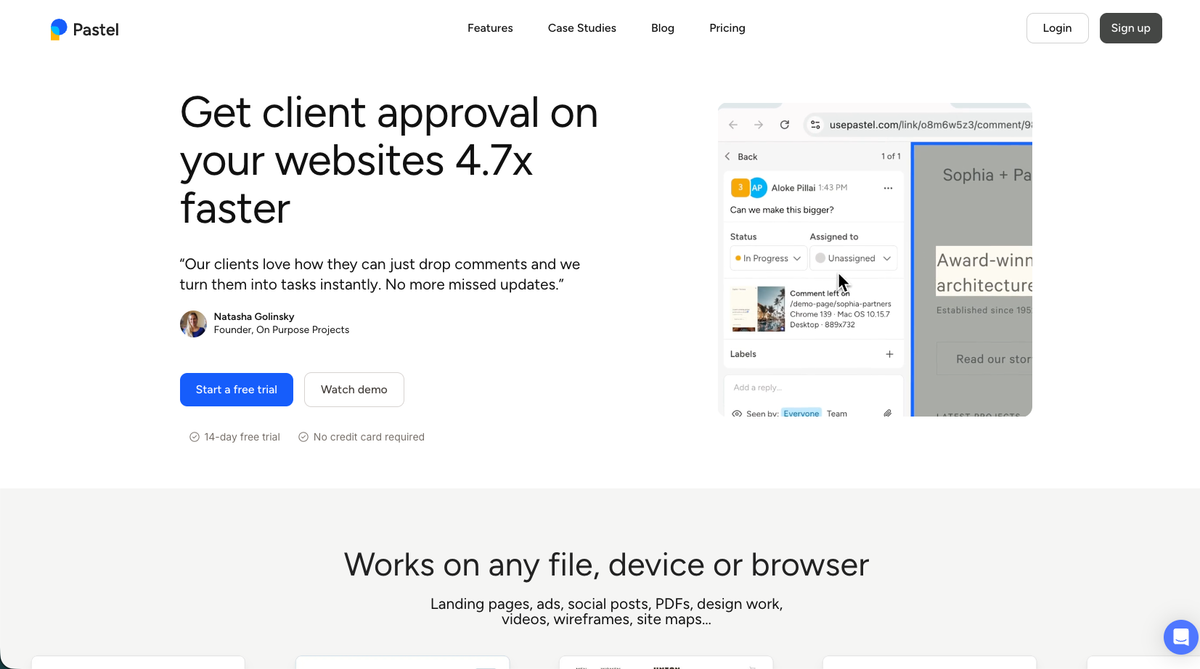Click the 'Can we make this bigger?' comment
This screenshot has height=669, width=1200.
[x=782, y=210]
